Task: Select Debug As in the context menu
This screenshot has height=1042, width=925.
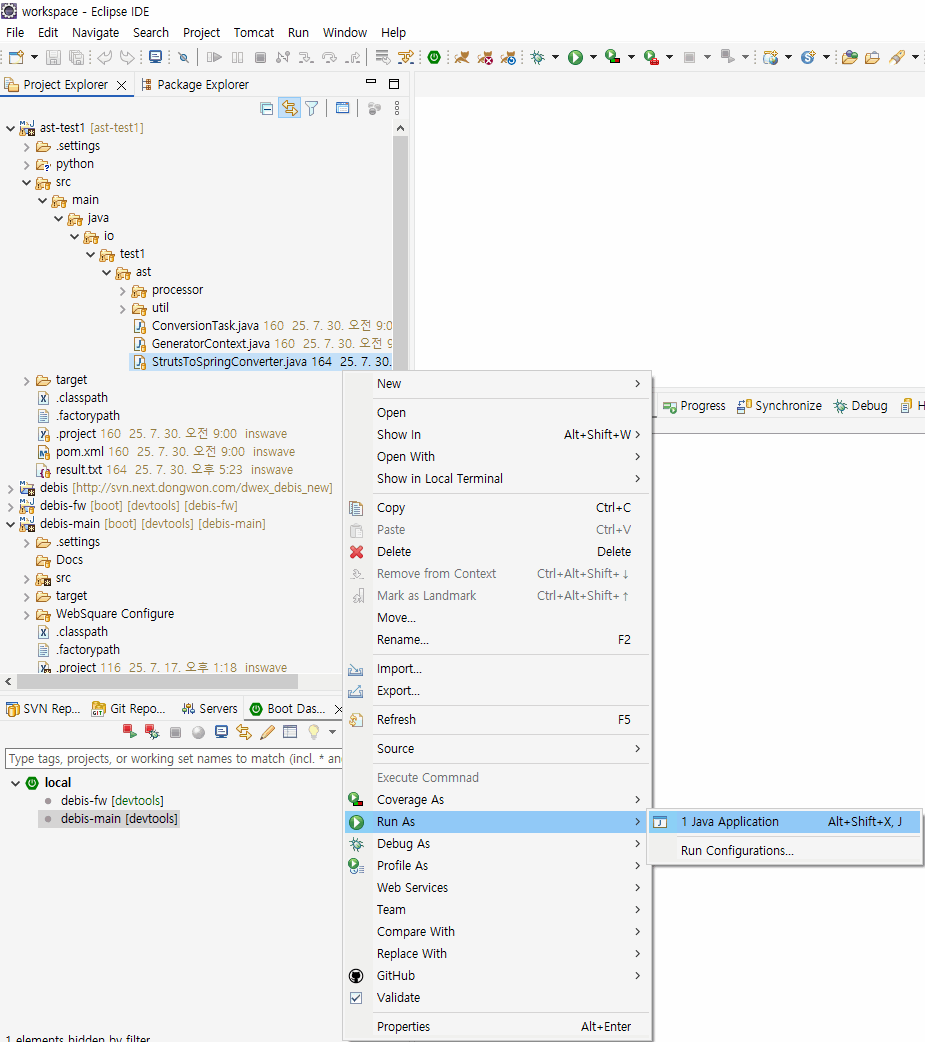Action: (495, 844)
